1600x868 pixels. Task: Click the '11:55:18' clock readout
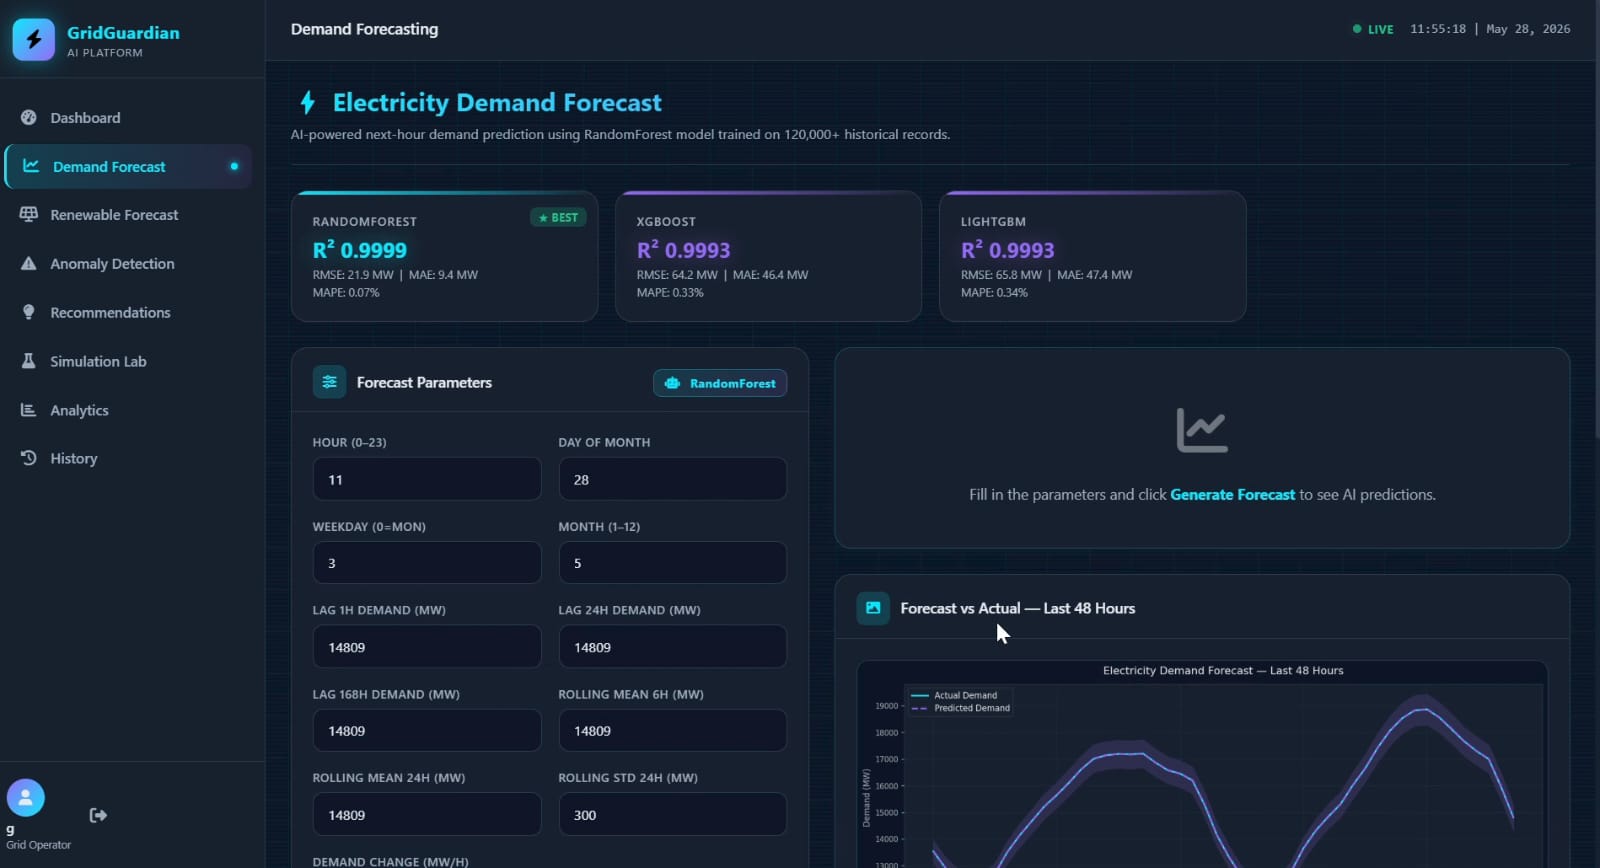pyautogui.click(x=1438, y=29)
